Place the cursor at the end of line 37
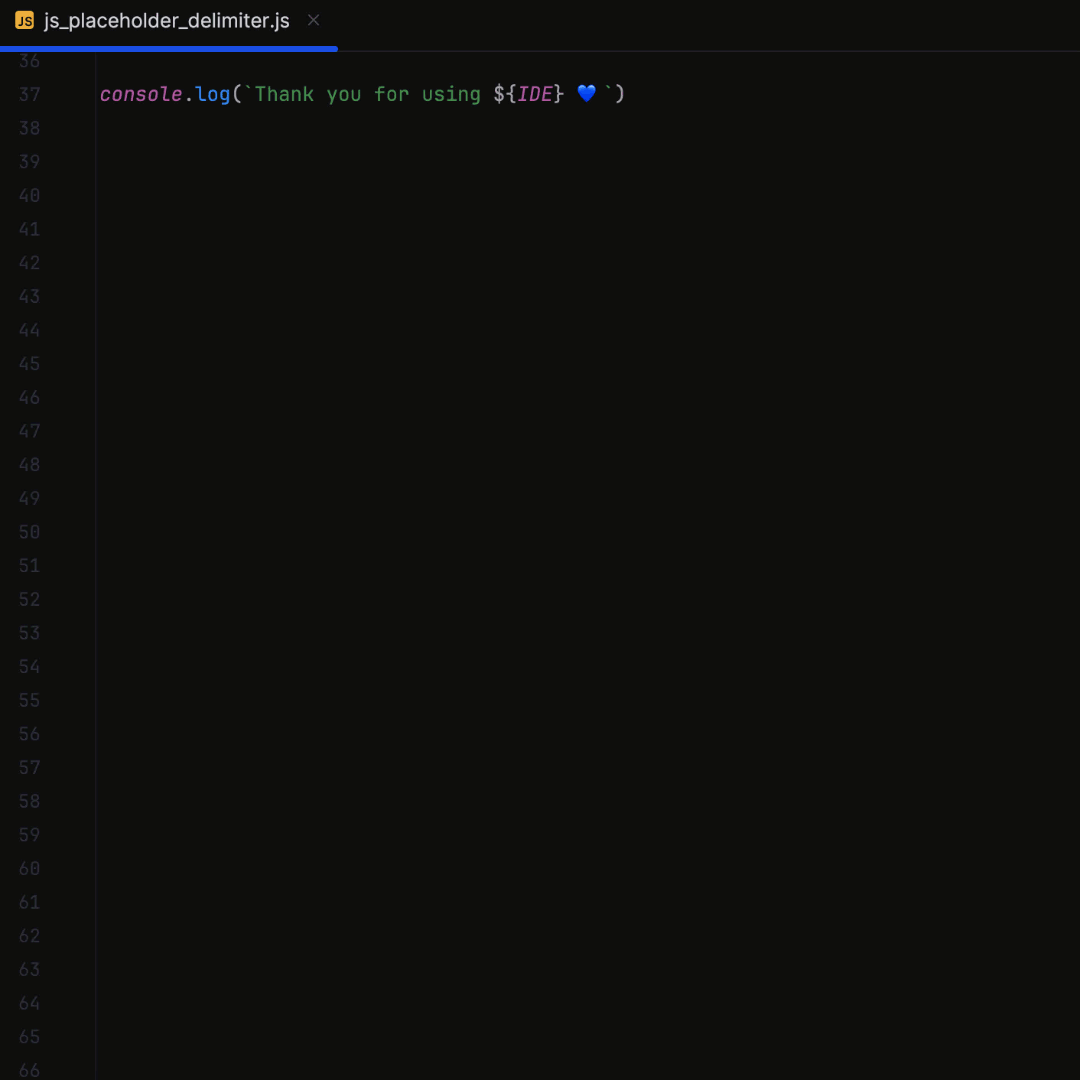This screenshot has height=1080, width=1080. [x=630, y=93]
